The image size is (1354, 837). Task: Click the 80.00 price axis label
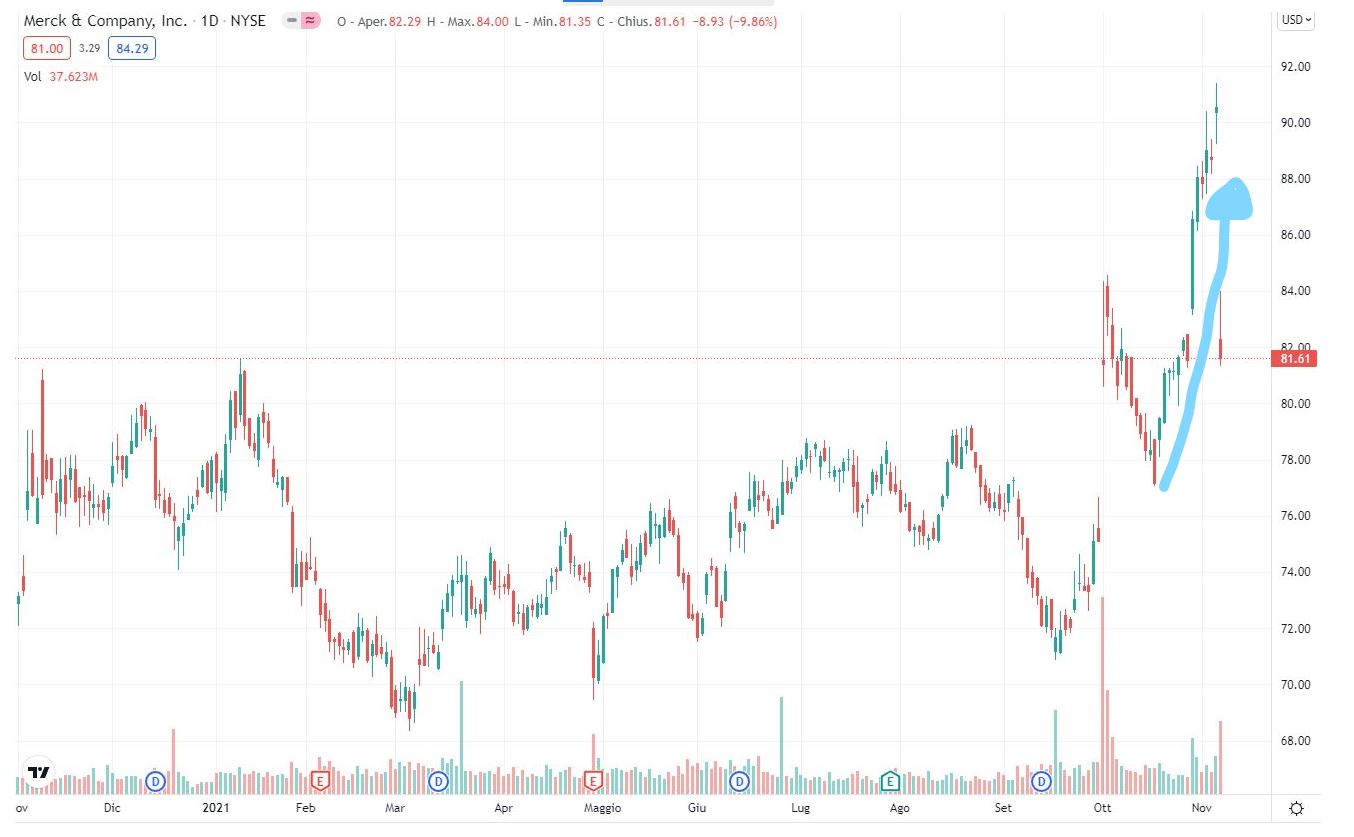(x=1295, y=404)
